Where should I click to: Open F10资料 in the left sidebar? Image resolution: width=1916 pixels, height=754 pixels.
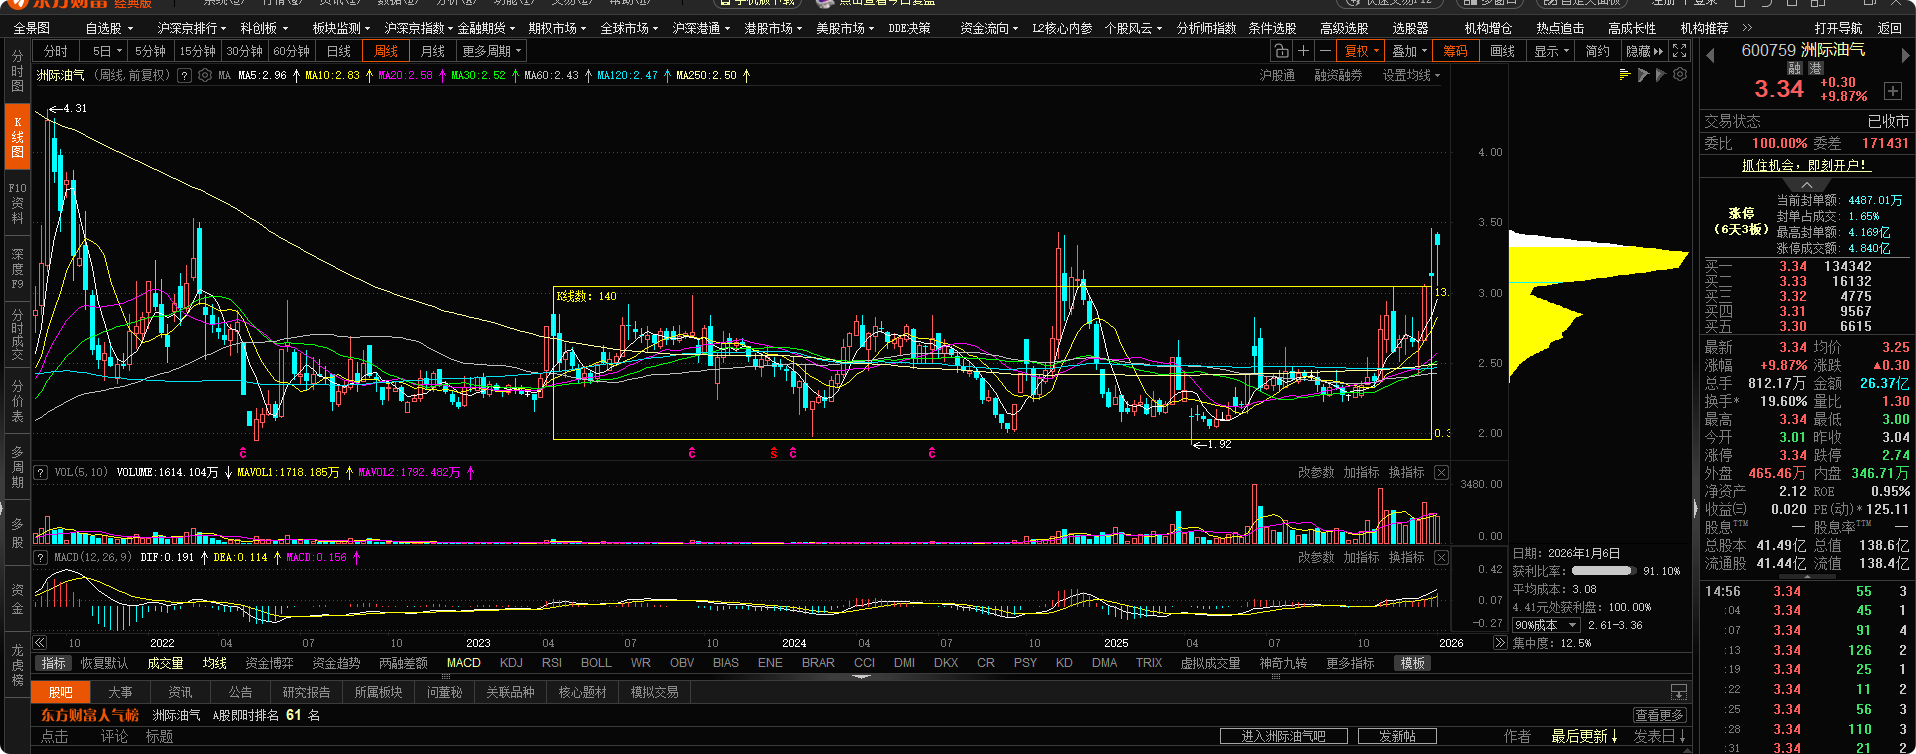pyautogui.click(x=17, y=203)
